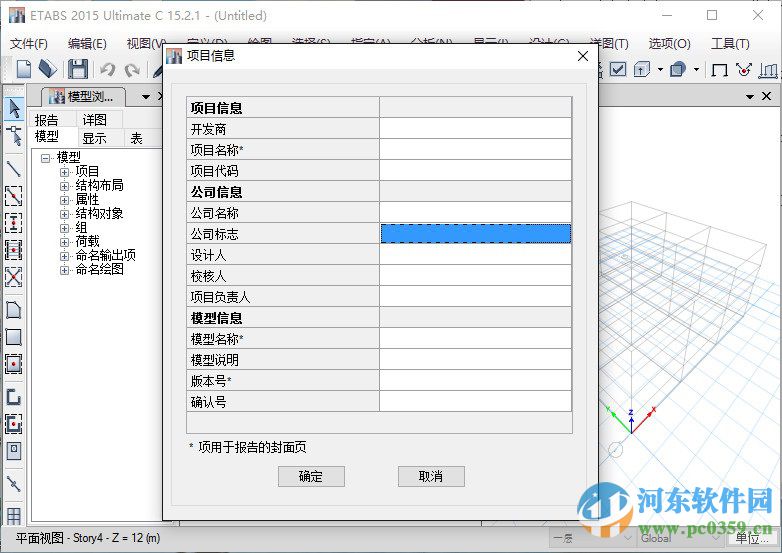Switch to the 显示 tab
The image size is (782, 553).
point(95,138)
